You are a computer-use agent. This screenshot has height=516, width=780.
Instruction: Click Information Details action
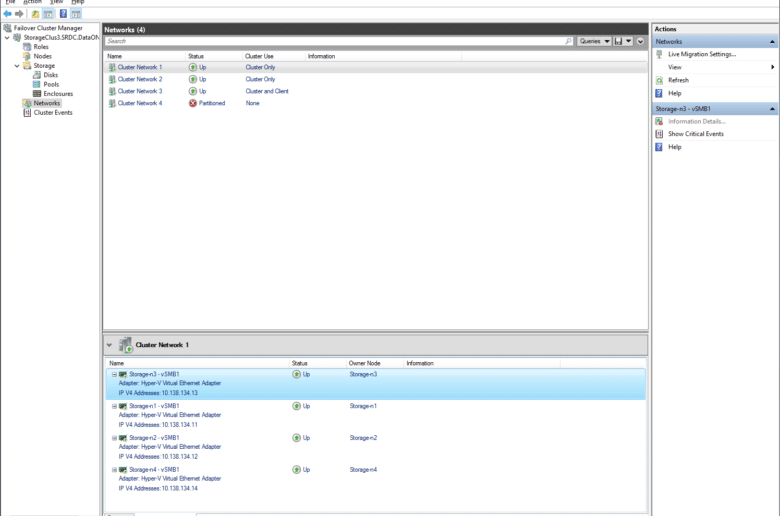click(x=696, y=121)
